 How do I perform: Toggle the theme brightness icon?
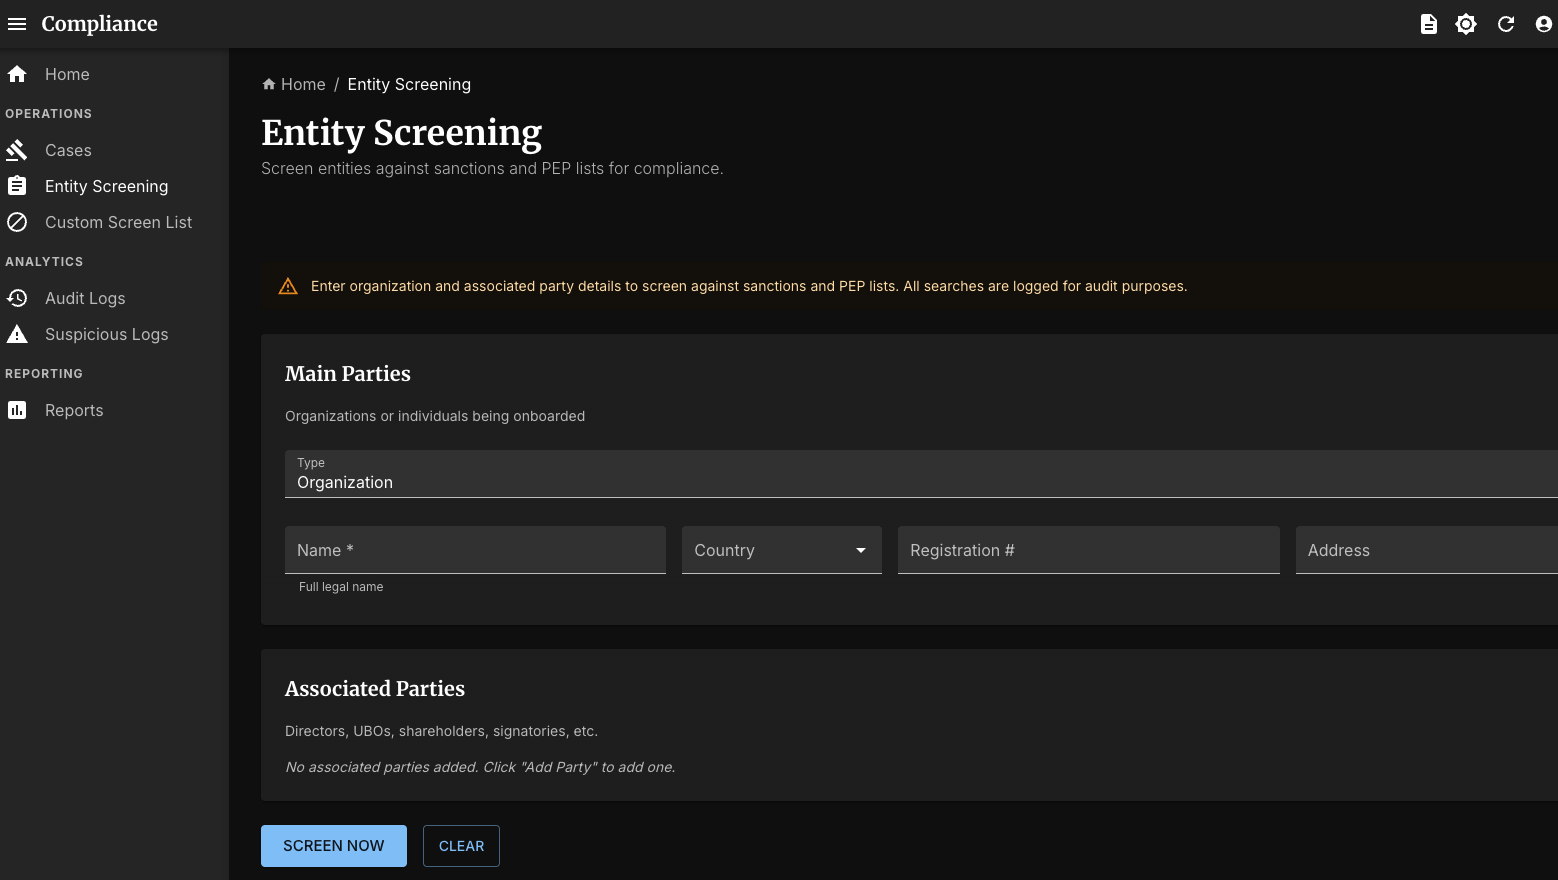click(1466, 24)
